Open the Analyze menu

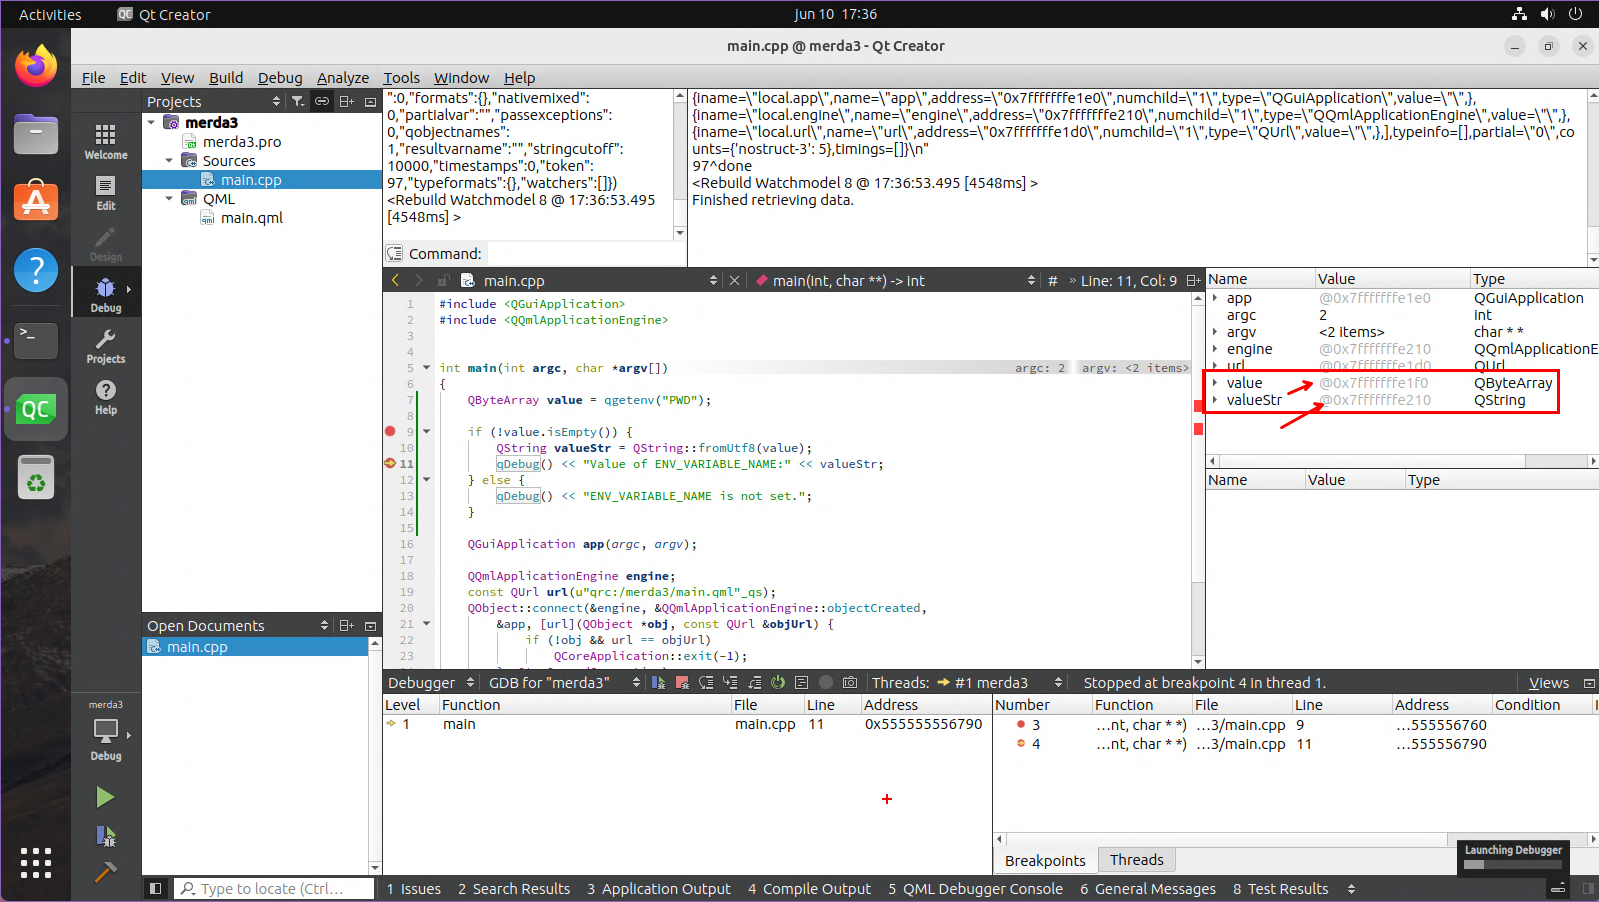coord(343,78)
